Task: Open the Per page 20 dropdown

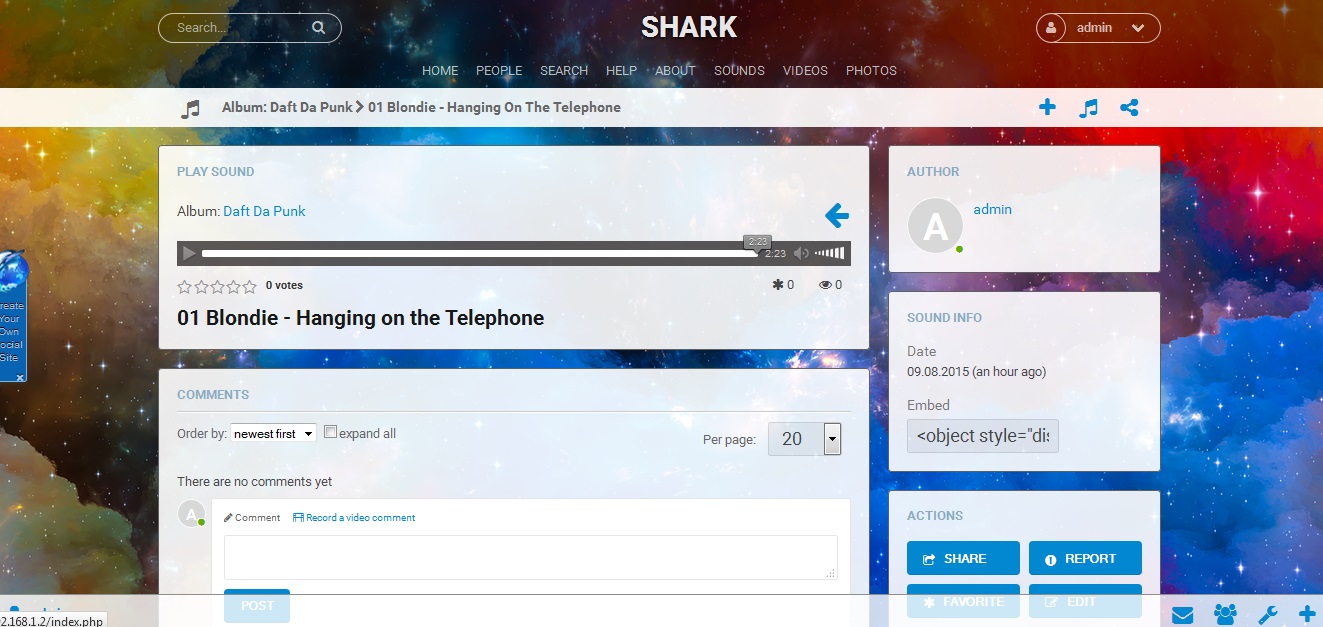Action: point(804,439)
